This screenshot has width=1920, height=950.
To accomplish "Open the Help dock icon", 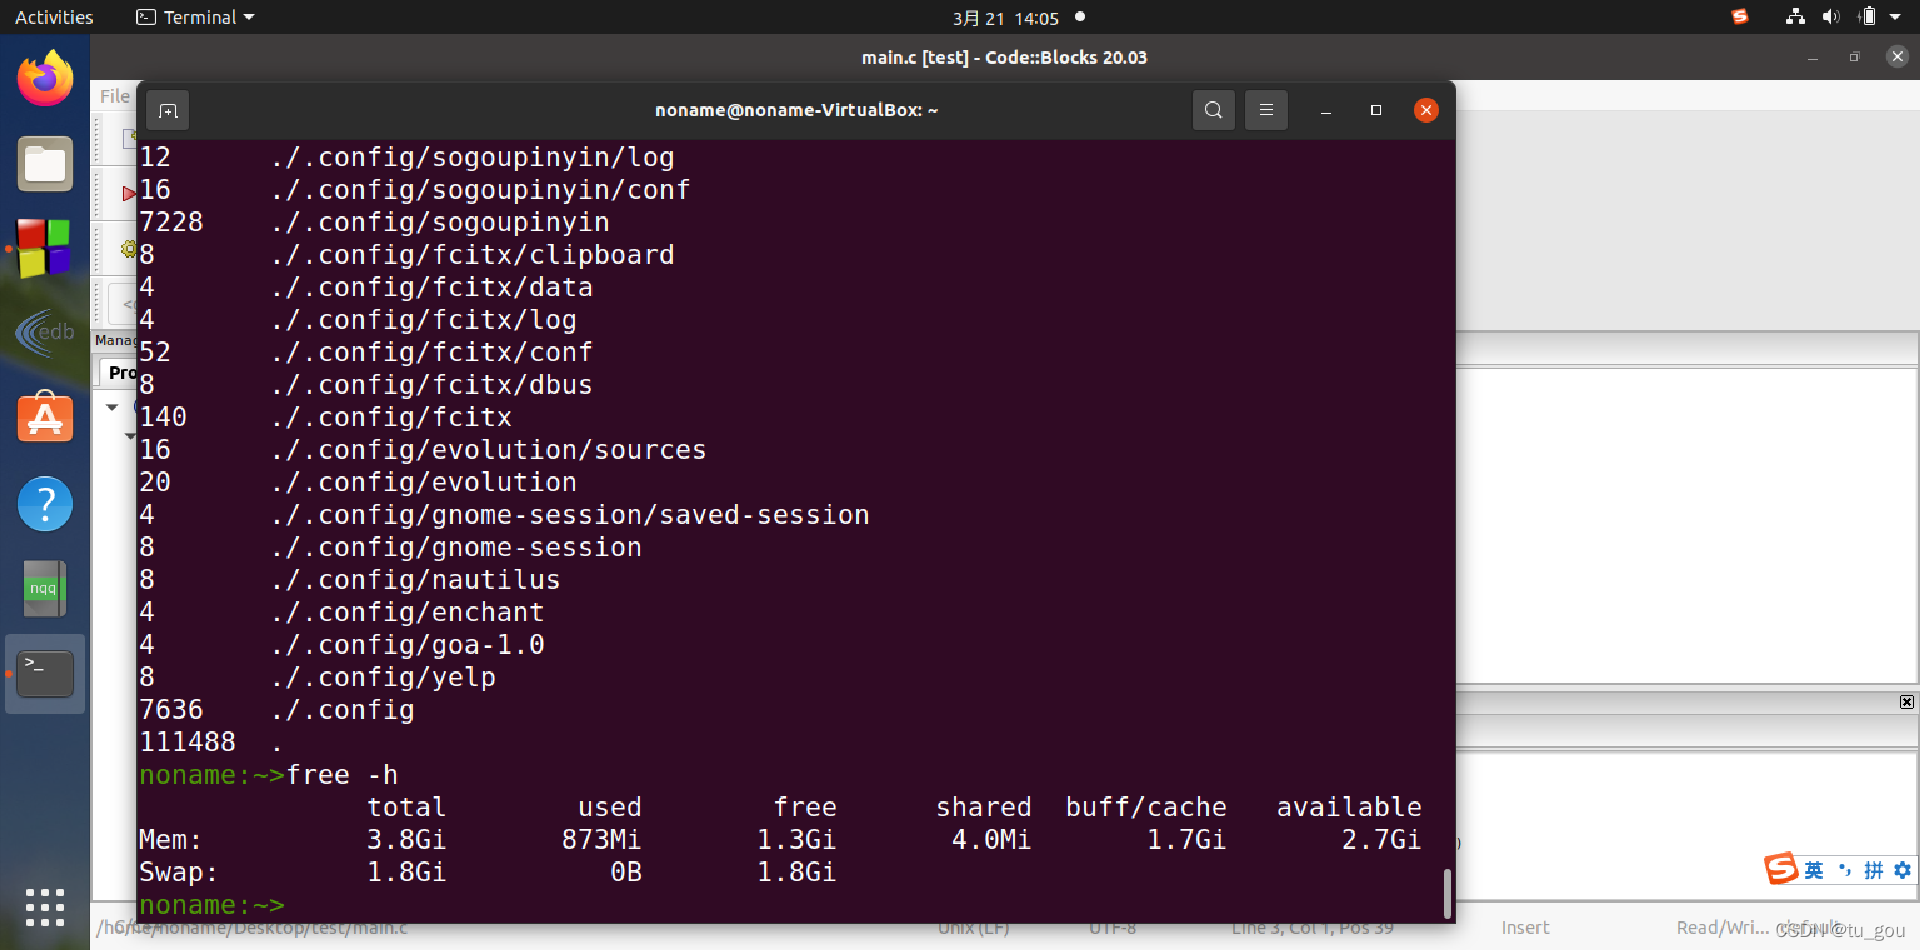I will click(45, 503).
